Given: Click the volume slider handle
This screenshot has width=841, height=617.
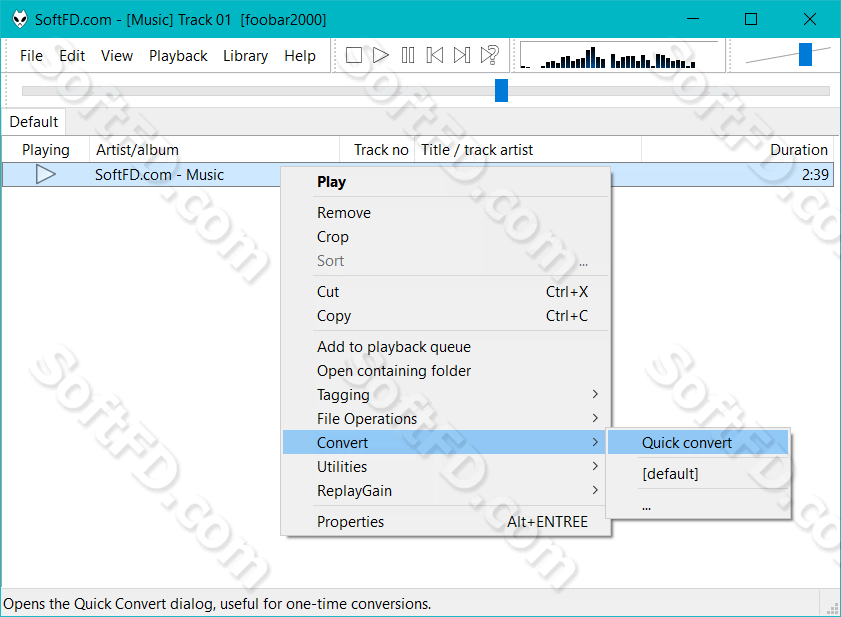Looking at the screenshot, I should (805, 55).
